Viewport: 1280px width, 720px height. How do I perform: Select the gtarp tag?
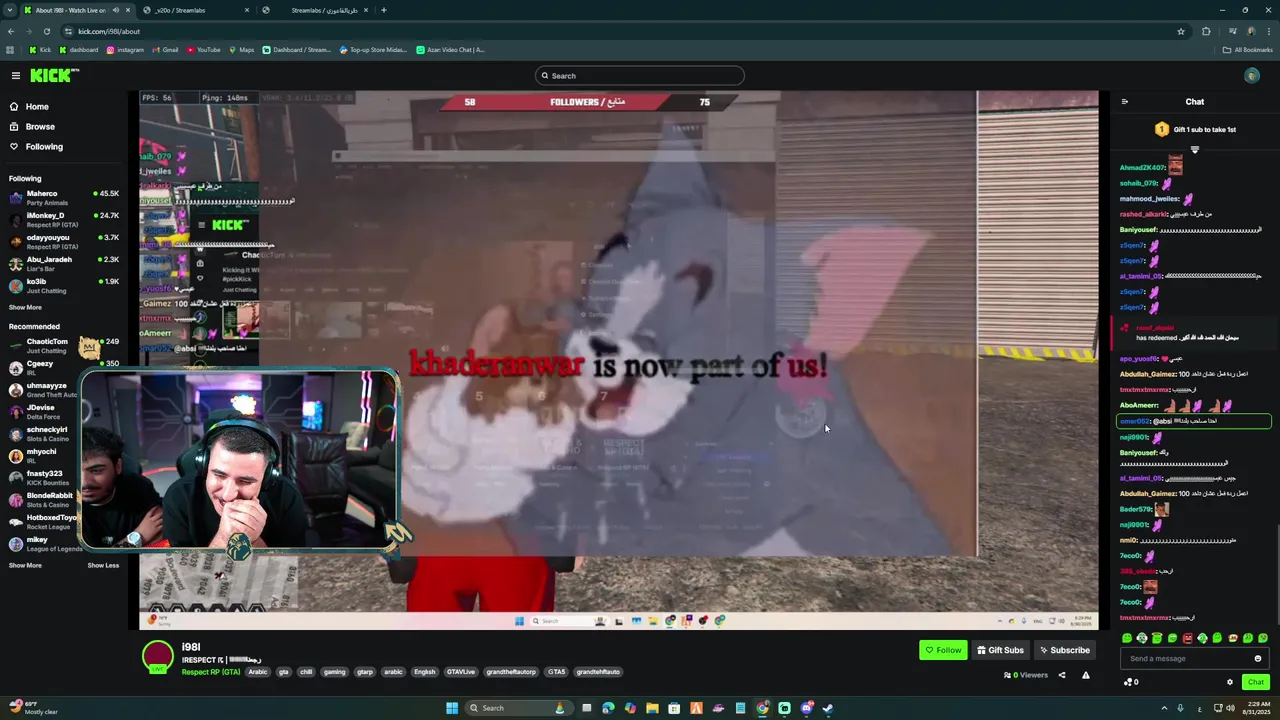coord(365,672)
